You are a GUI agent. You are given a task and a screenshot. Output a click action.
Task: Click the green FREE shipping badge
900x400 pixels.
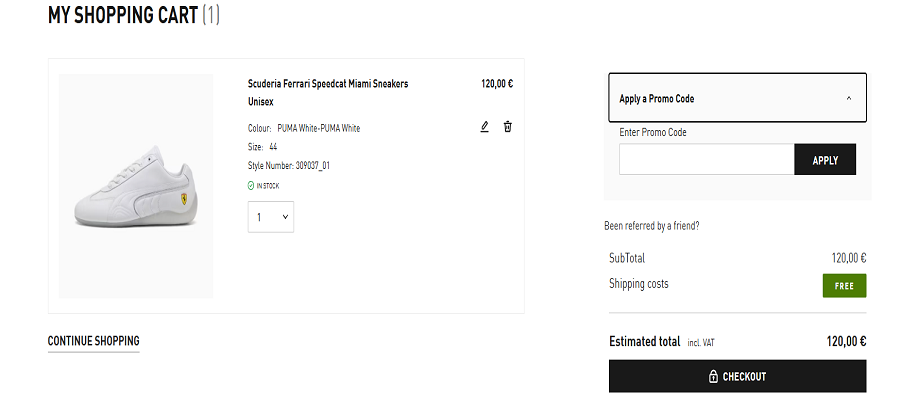(844, 285)
